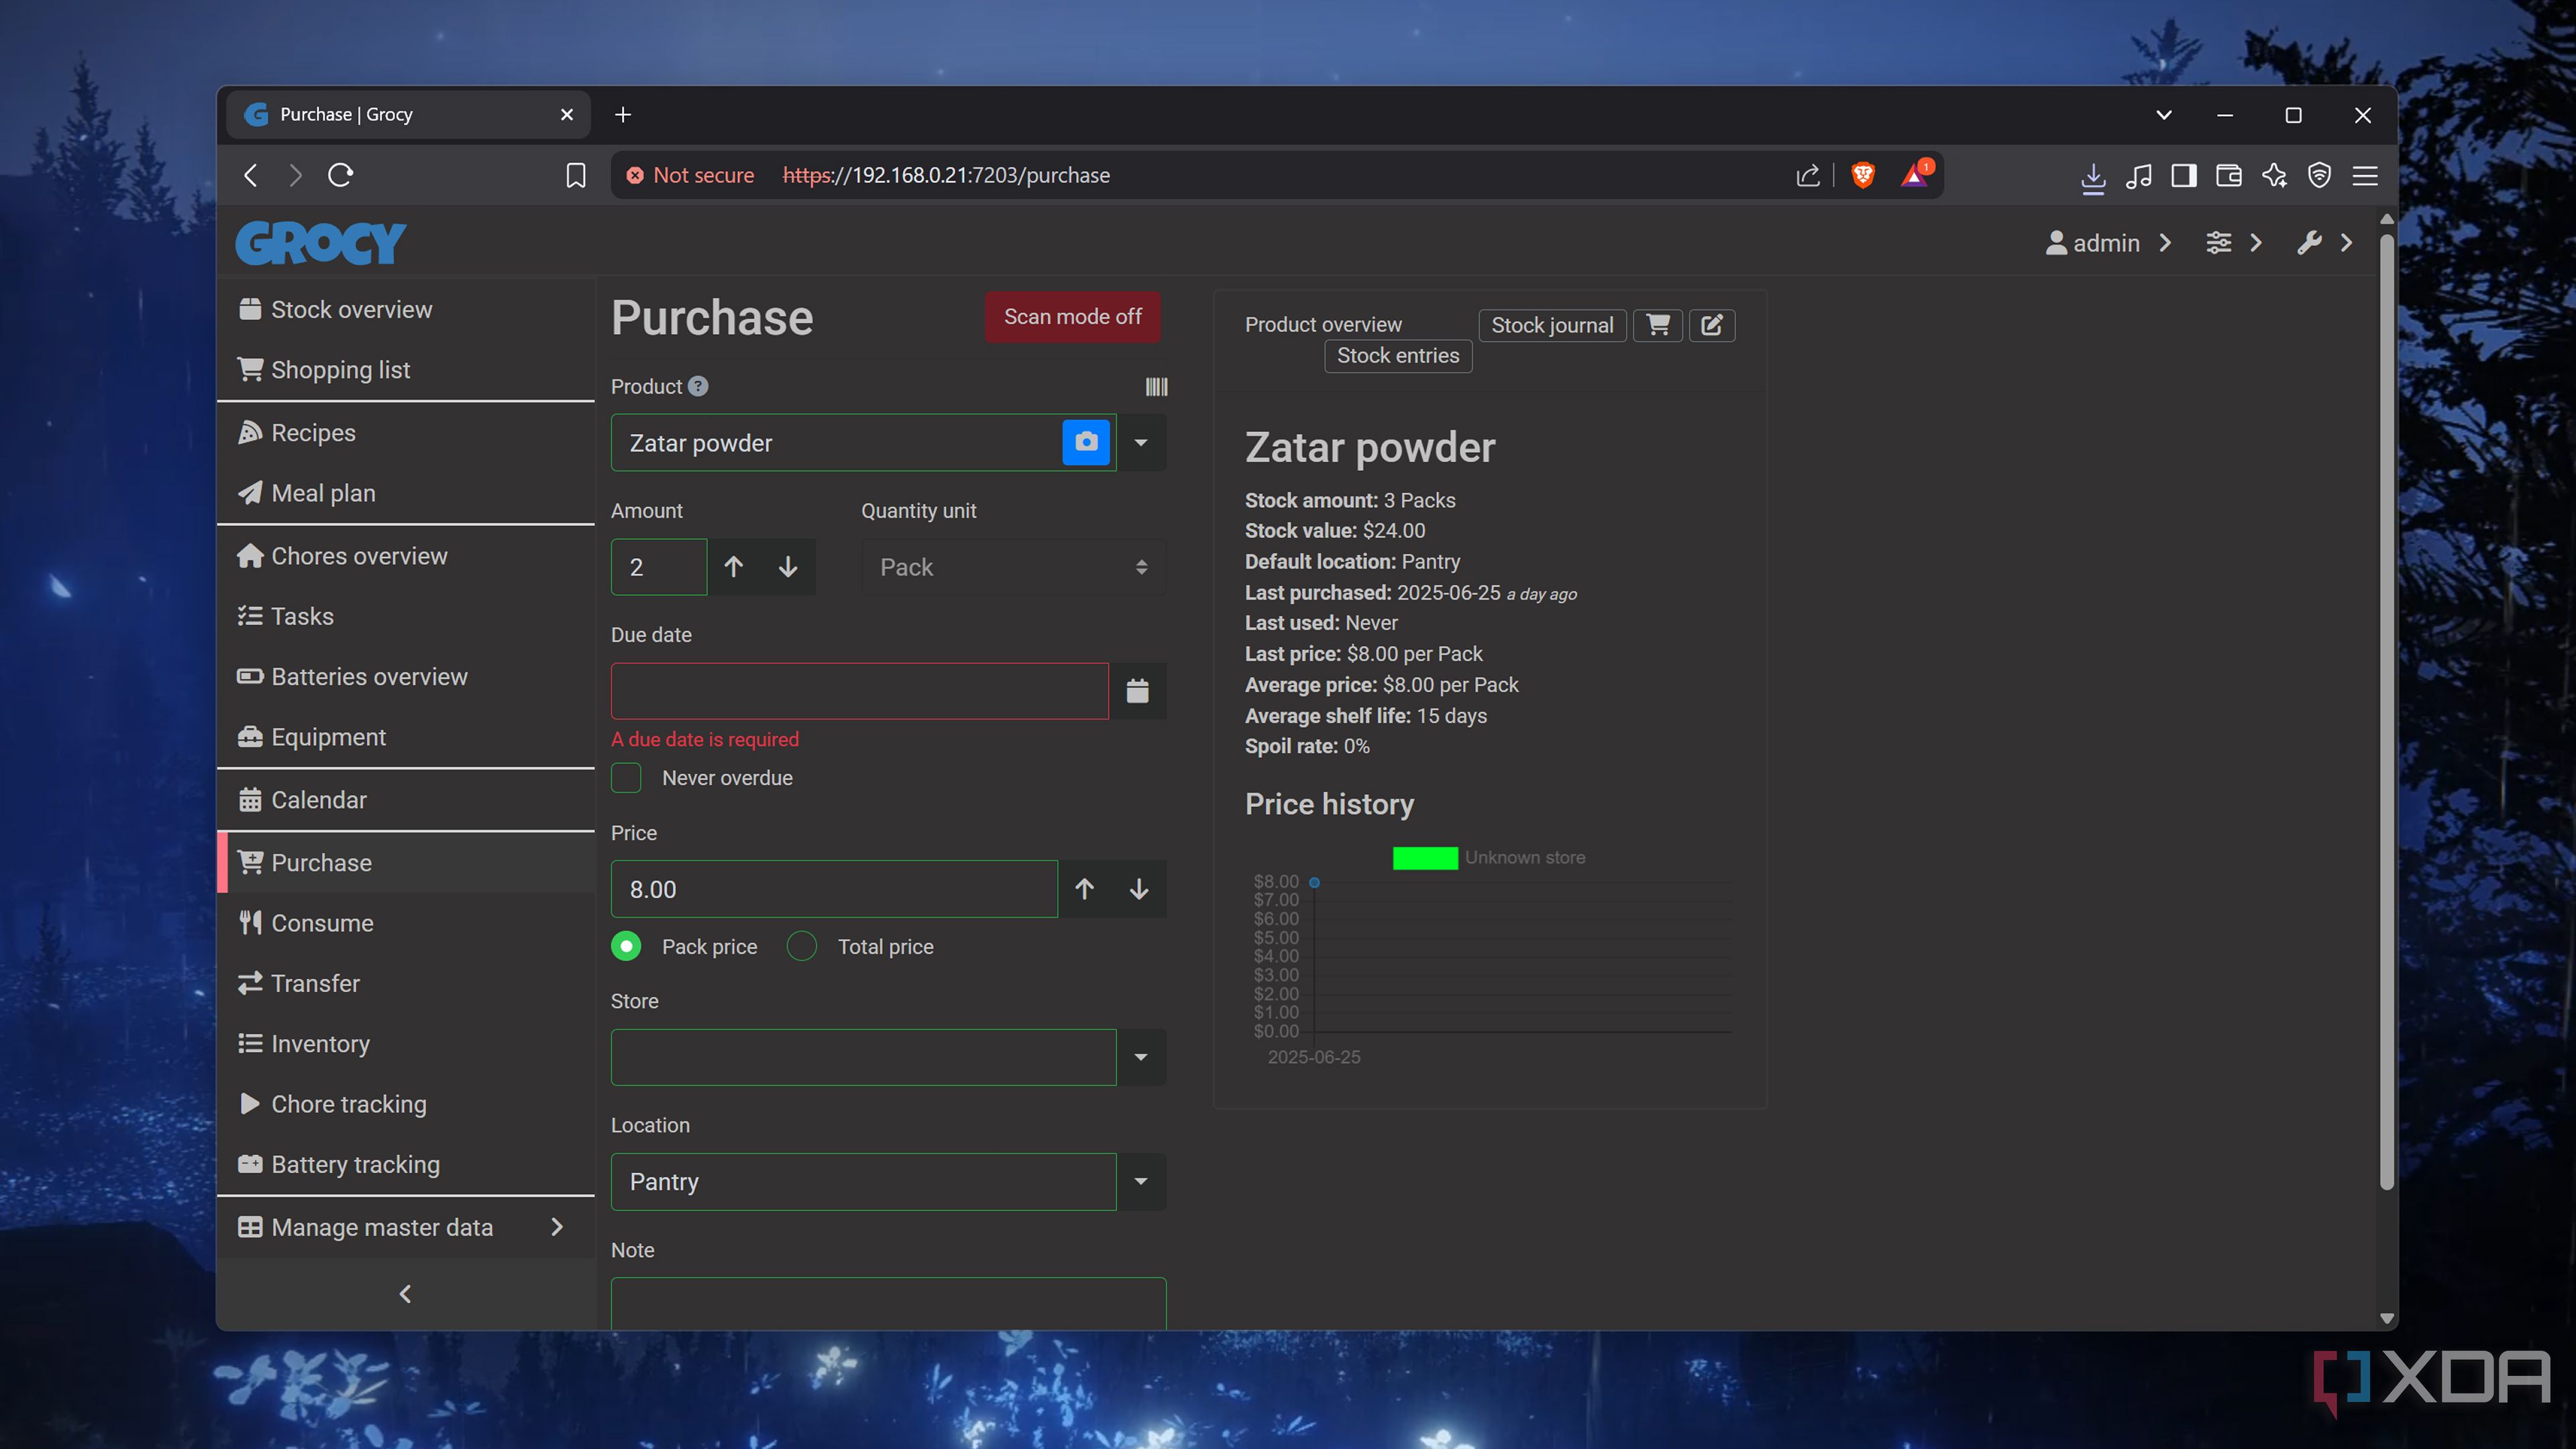2576x1449 pixels.
Task: Click into the Due date field
Action: coord(860,691)
